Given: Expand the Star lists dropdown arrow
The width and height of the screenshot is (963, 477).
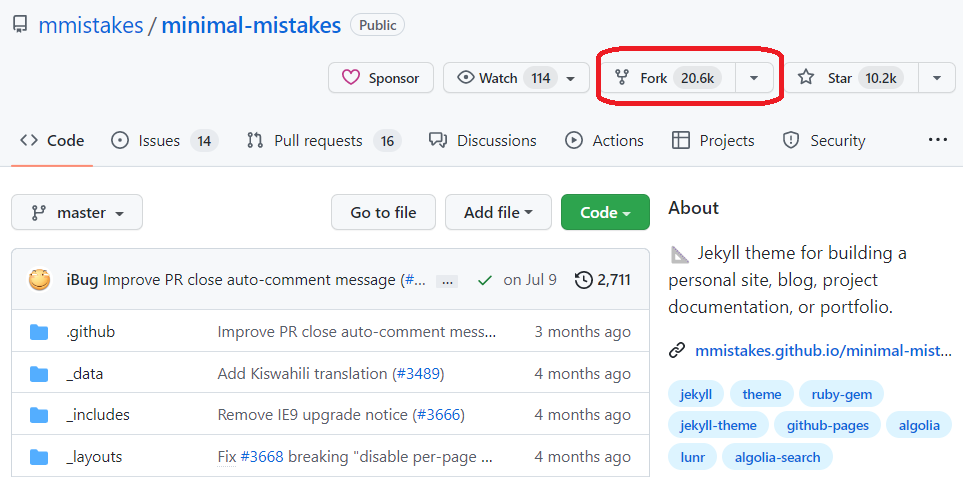Looking at the screenshot, I should point(937,78).
